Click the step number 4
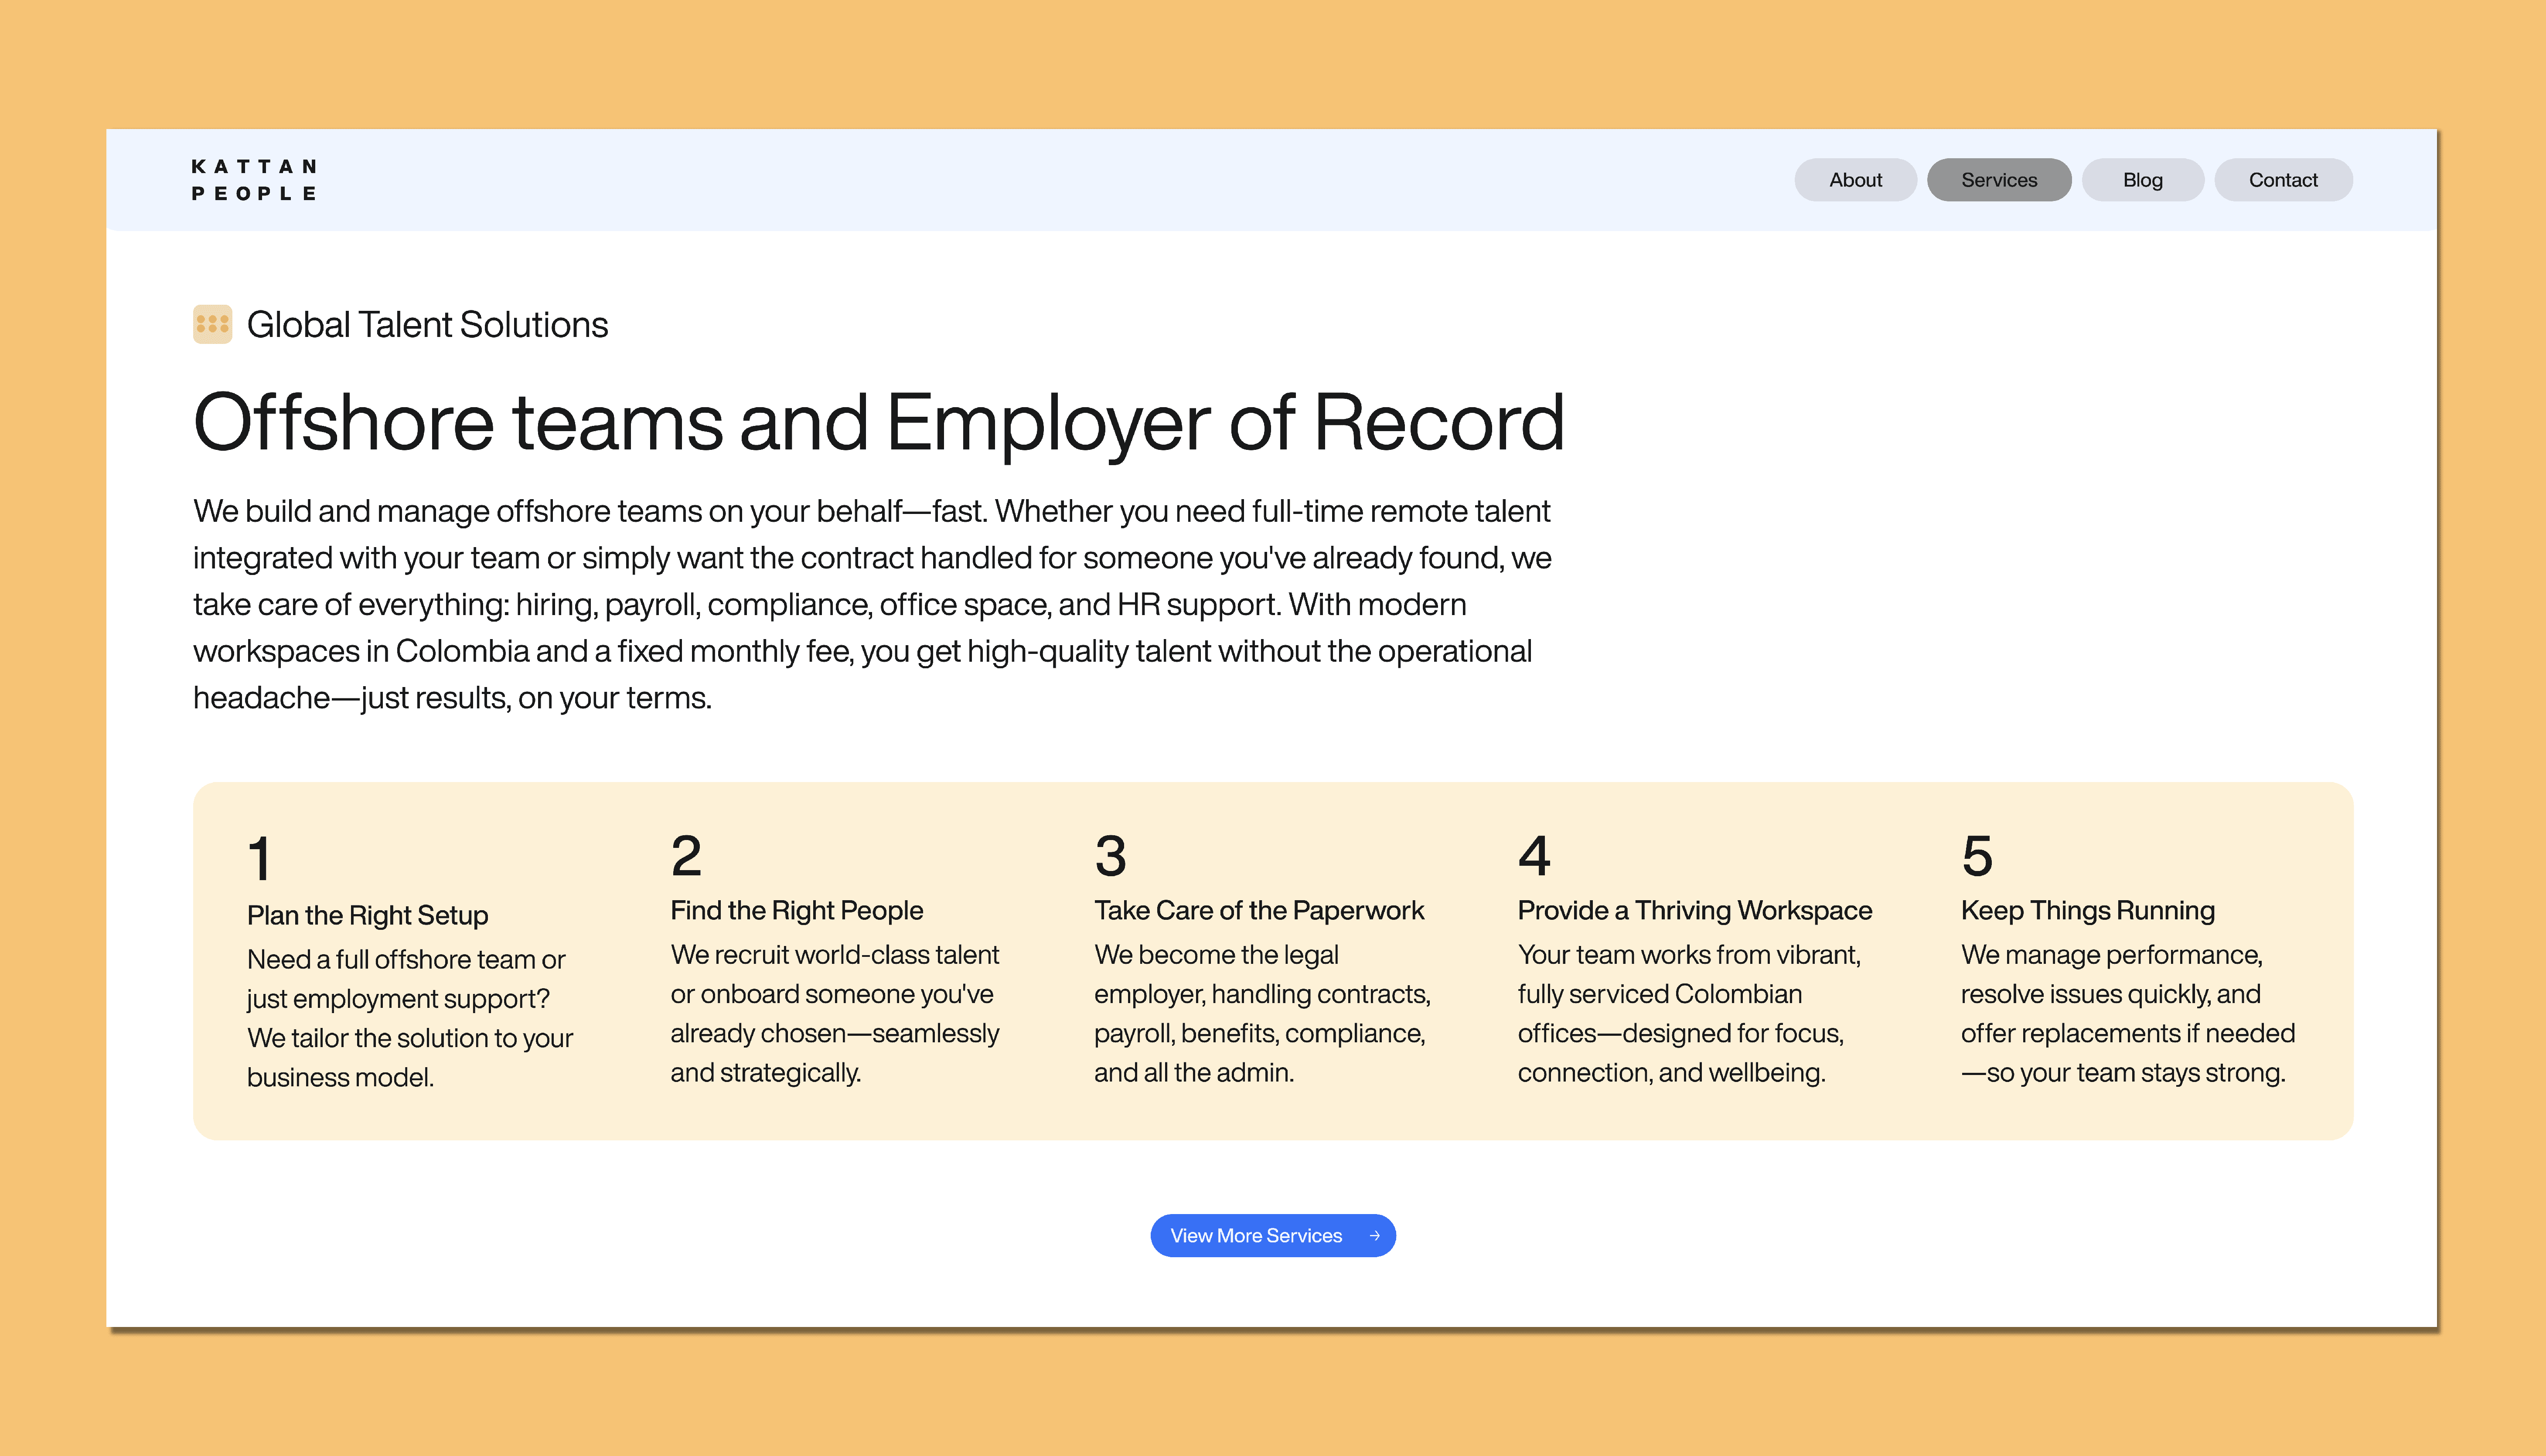This screenshot has height=1456, width=2546. tap(1534, 856)
